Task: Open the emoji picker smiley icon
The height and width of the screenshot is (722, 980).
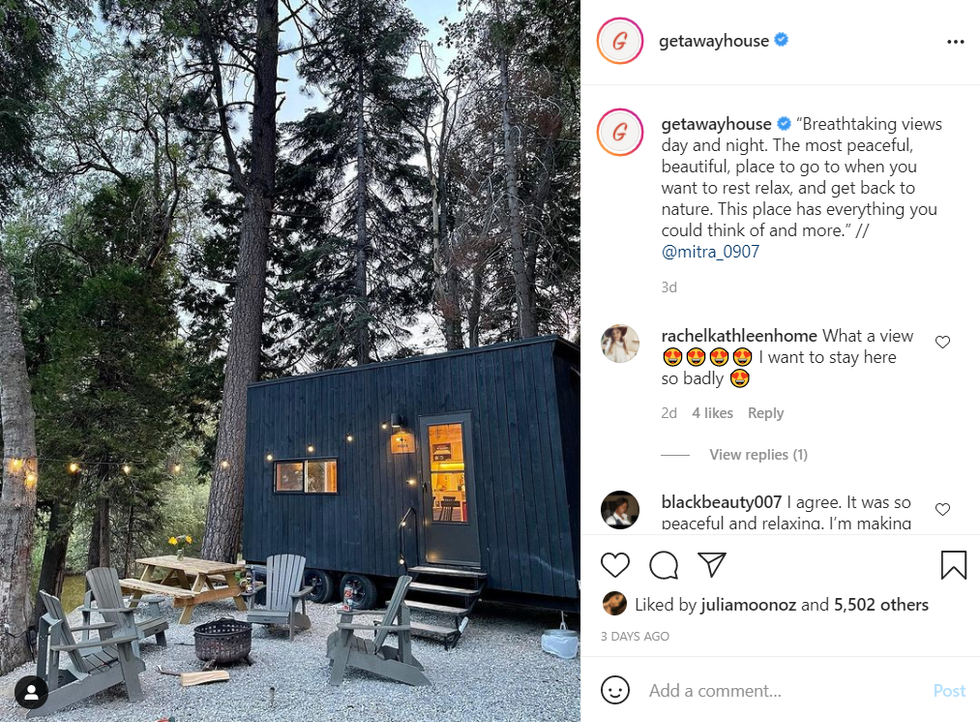Action: pos(615,690)
